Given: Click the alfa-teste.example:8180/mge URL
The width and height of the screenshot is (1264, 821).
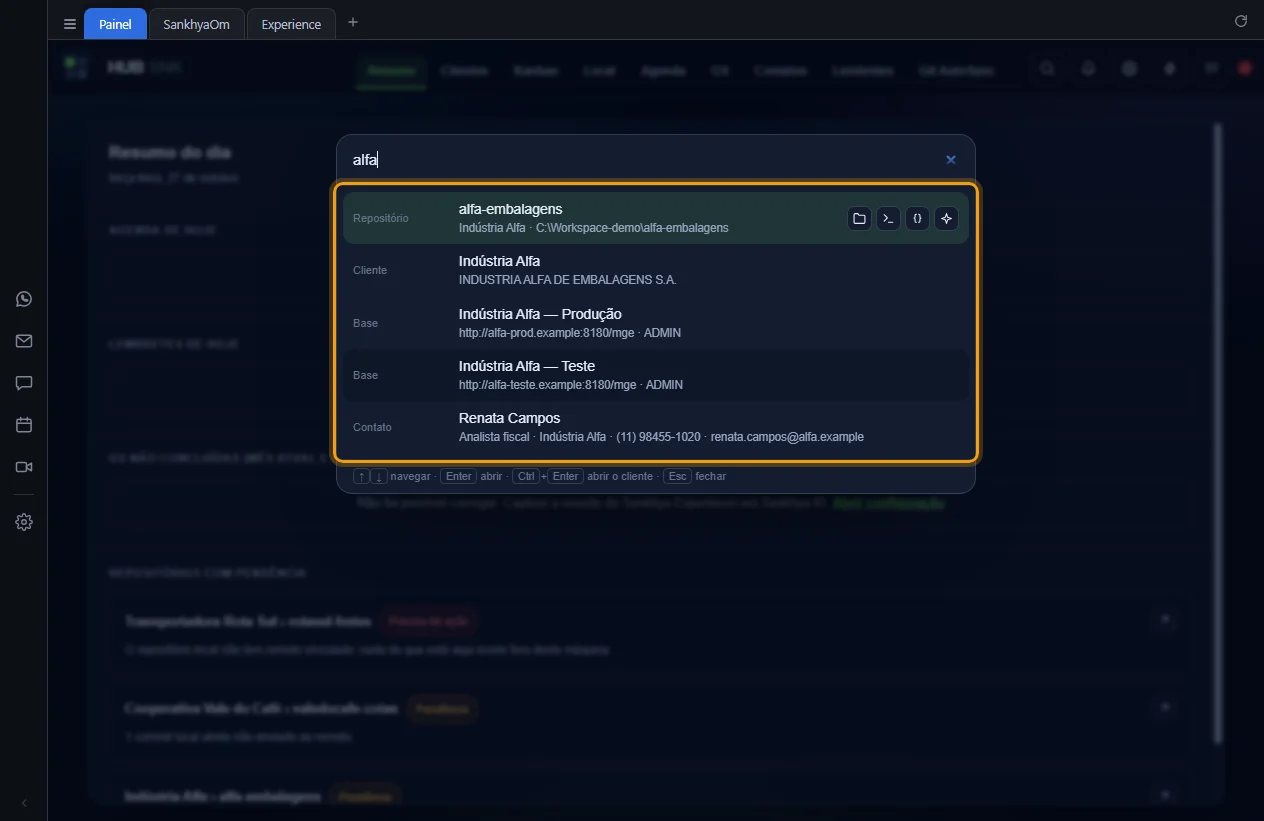Looking at the screenshot, I should pyautogui.click(x=548, y=384).
